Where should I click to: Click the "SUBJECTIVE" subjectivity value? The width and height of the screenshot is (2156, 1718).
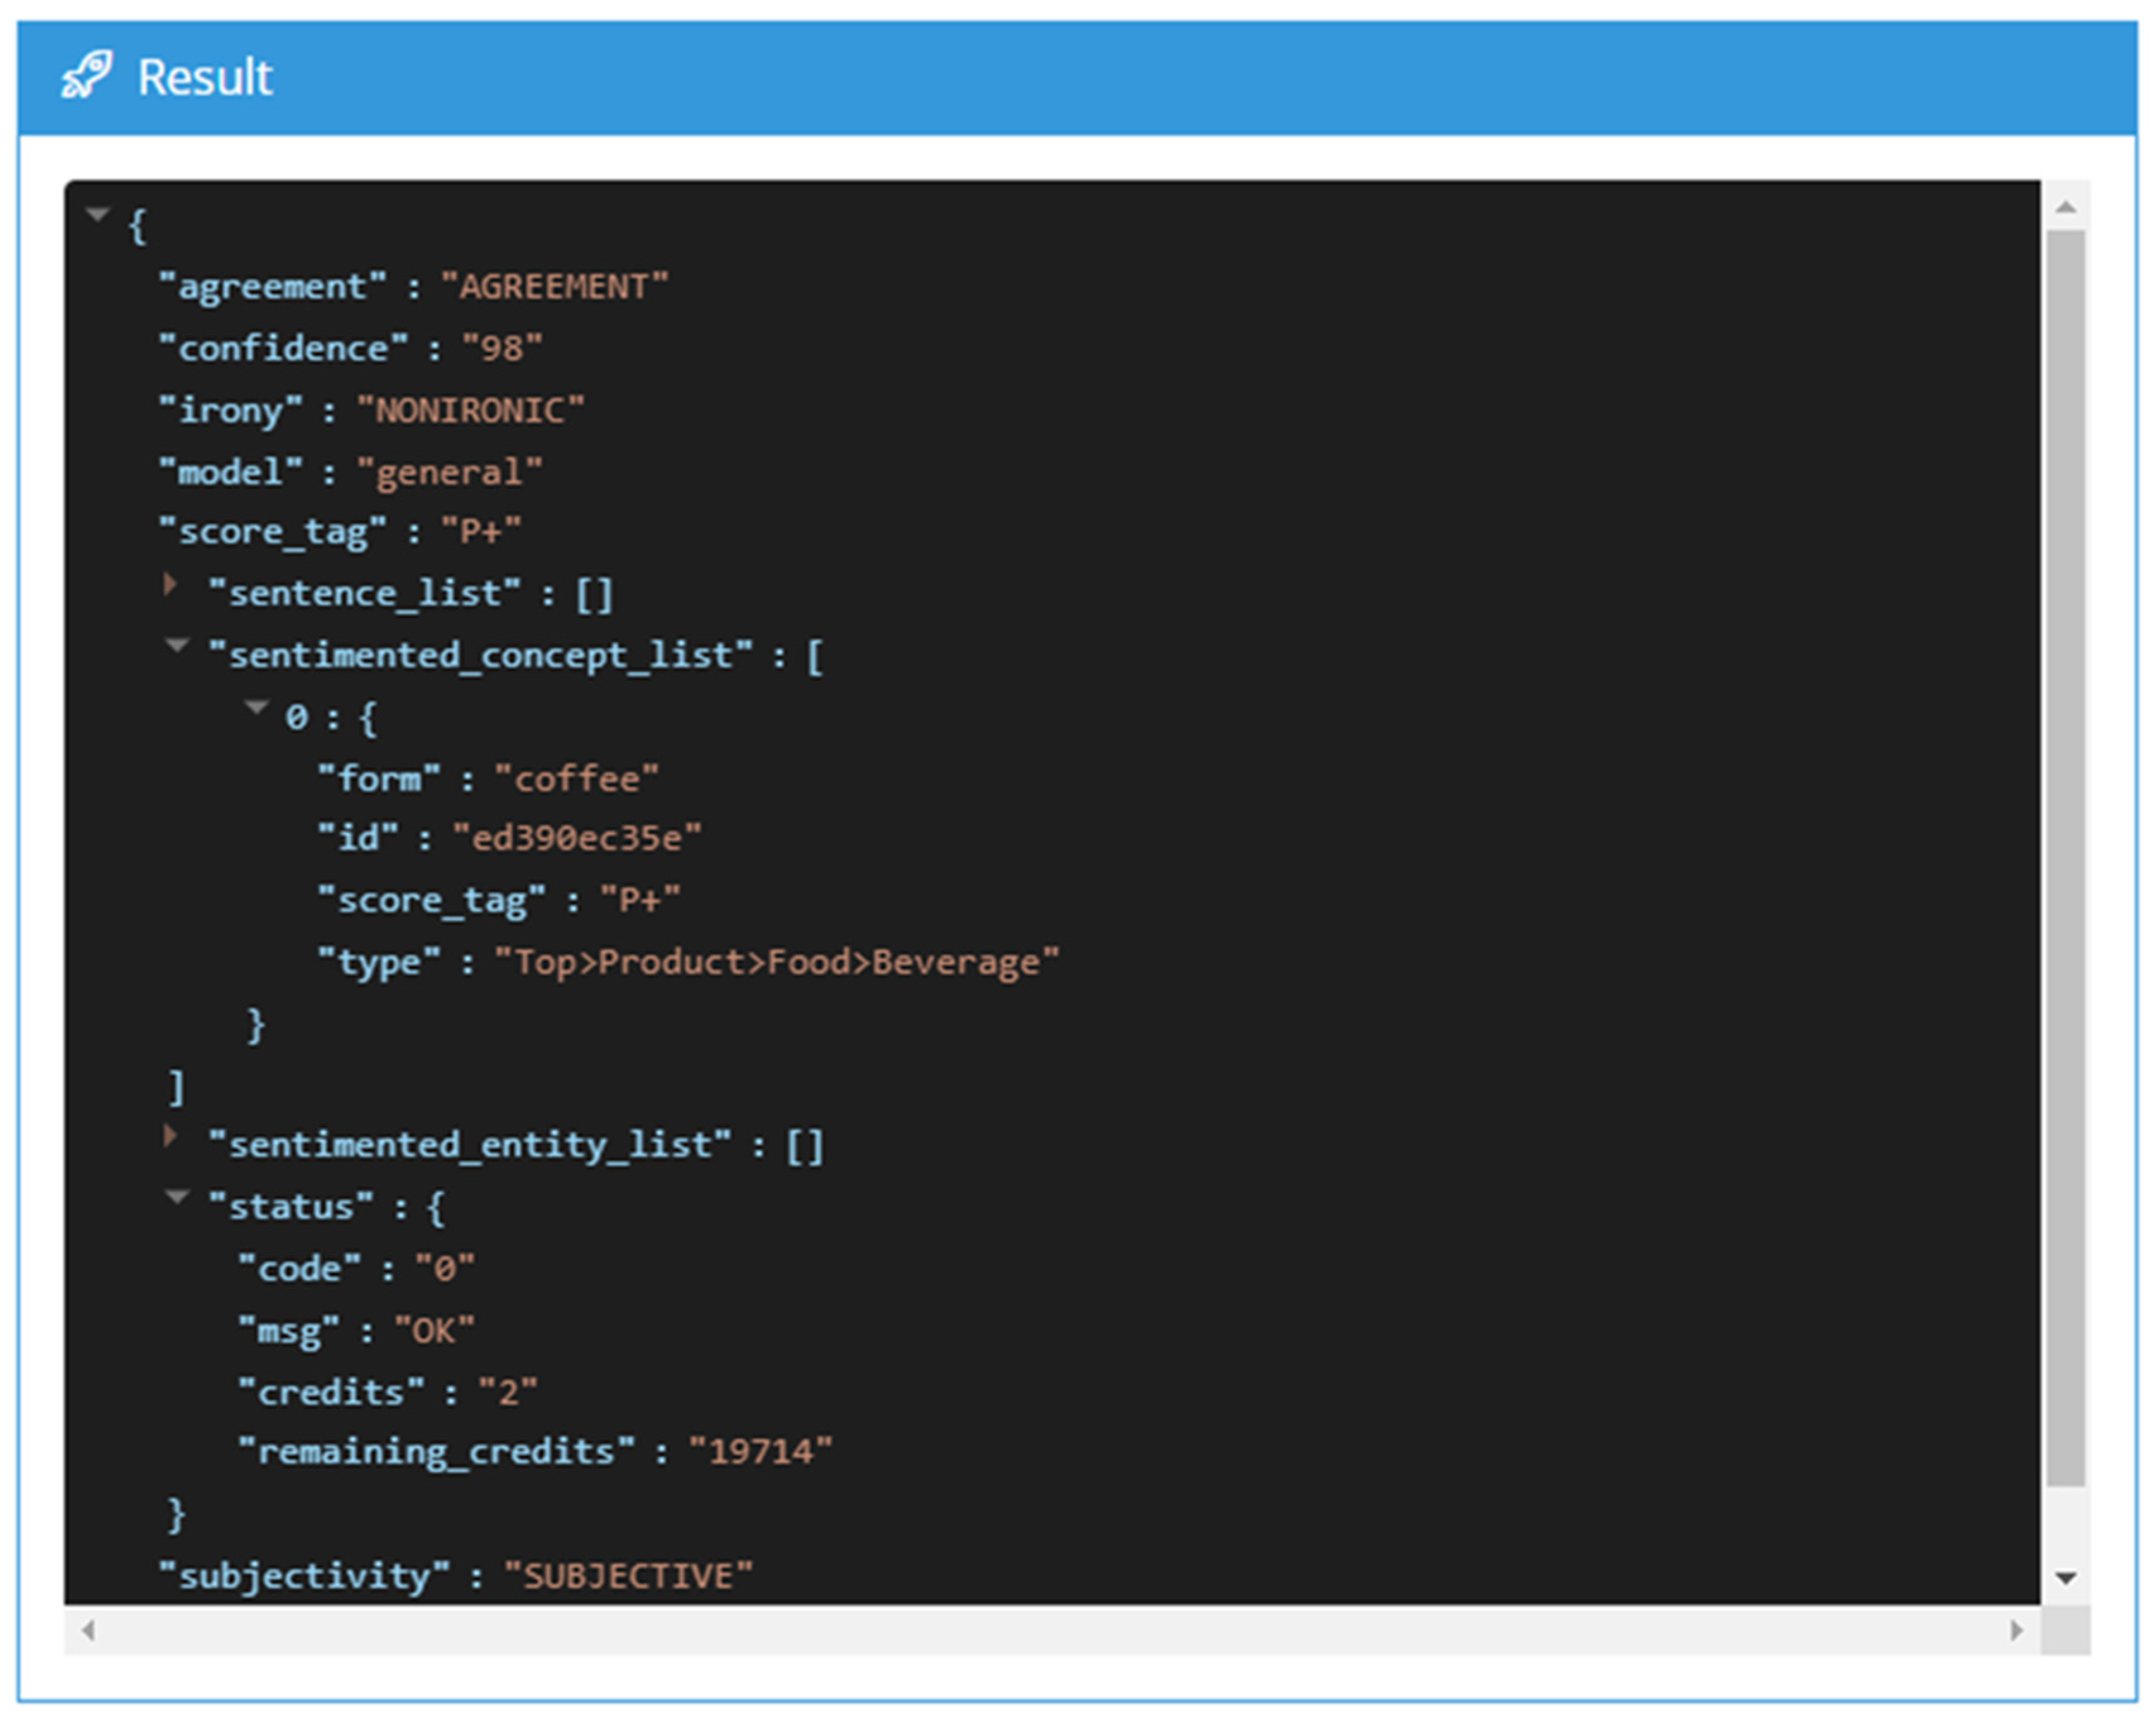point(628,1577)
